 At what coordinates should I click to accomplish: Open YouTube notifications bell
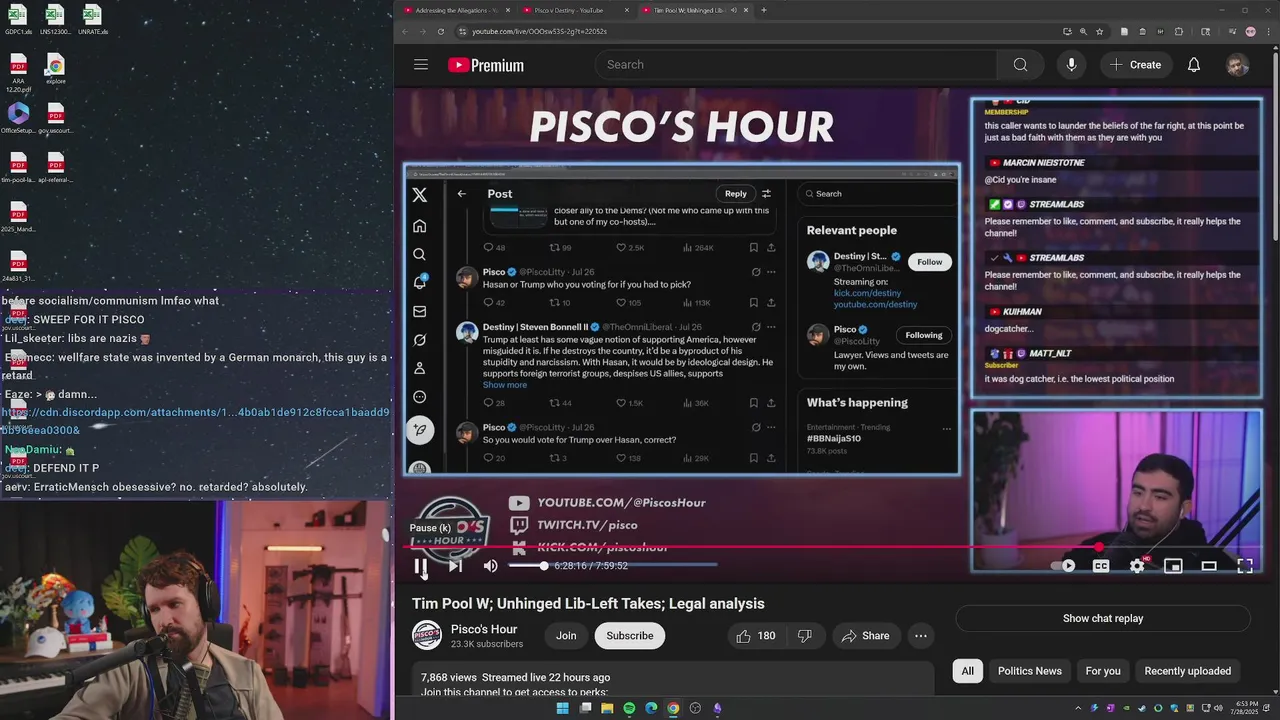1194,65
